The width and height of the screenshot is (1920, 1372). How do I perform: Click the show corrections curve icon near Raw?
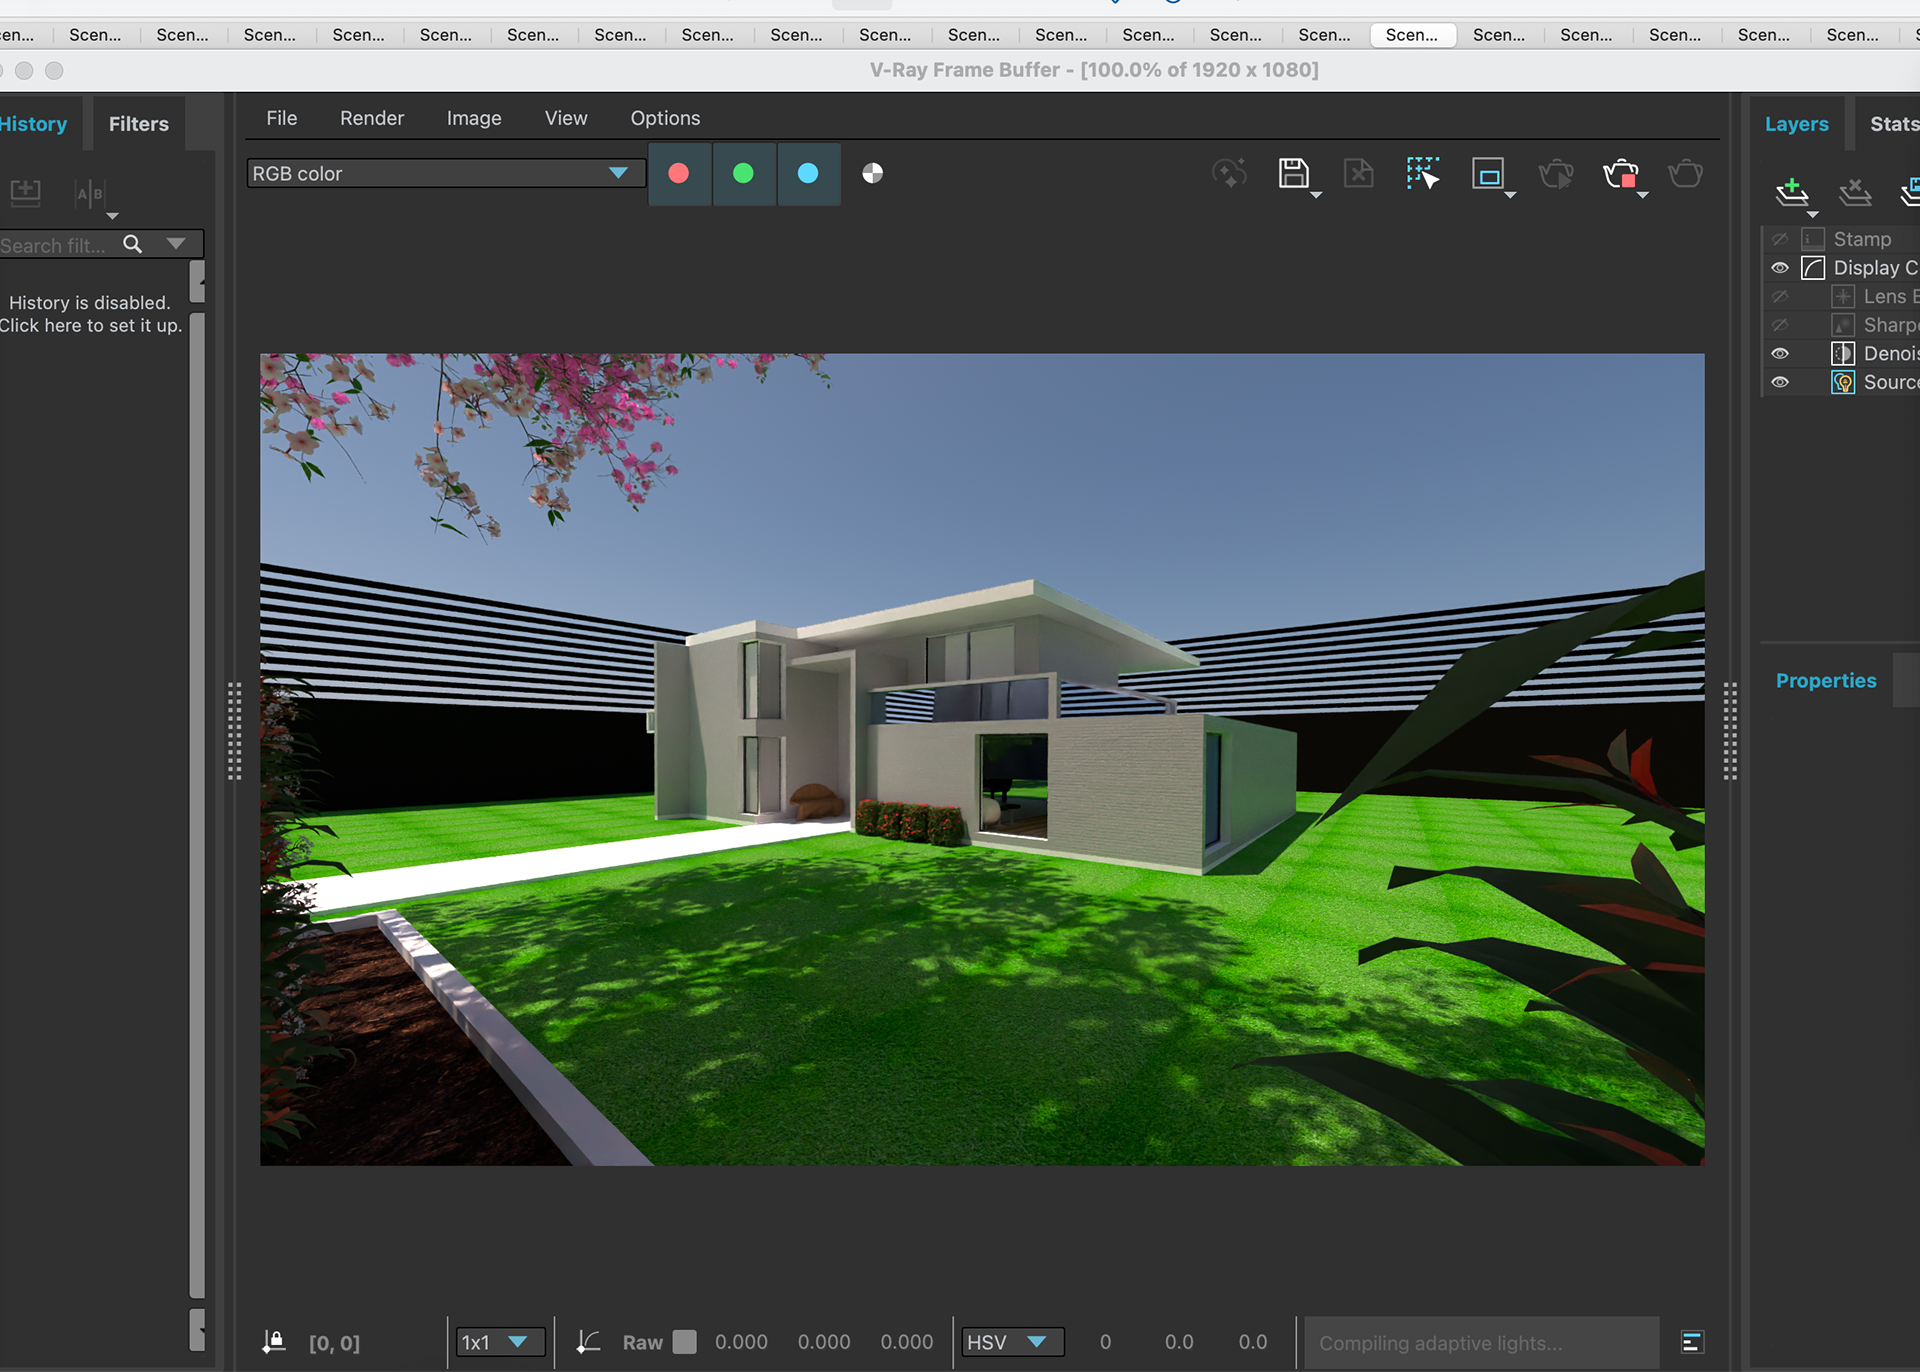coord(588,1342)
